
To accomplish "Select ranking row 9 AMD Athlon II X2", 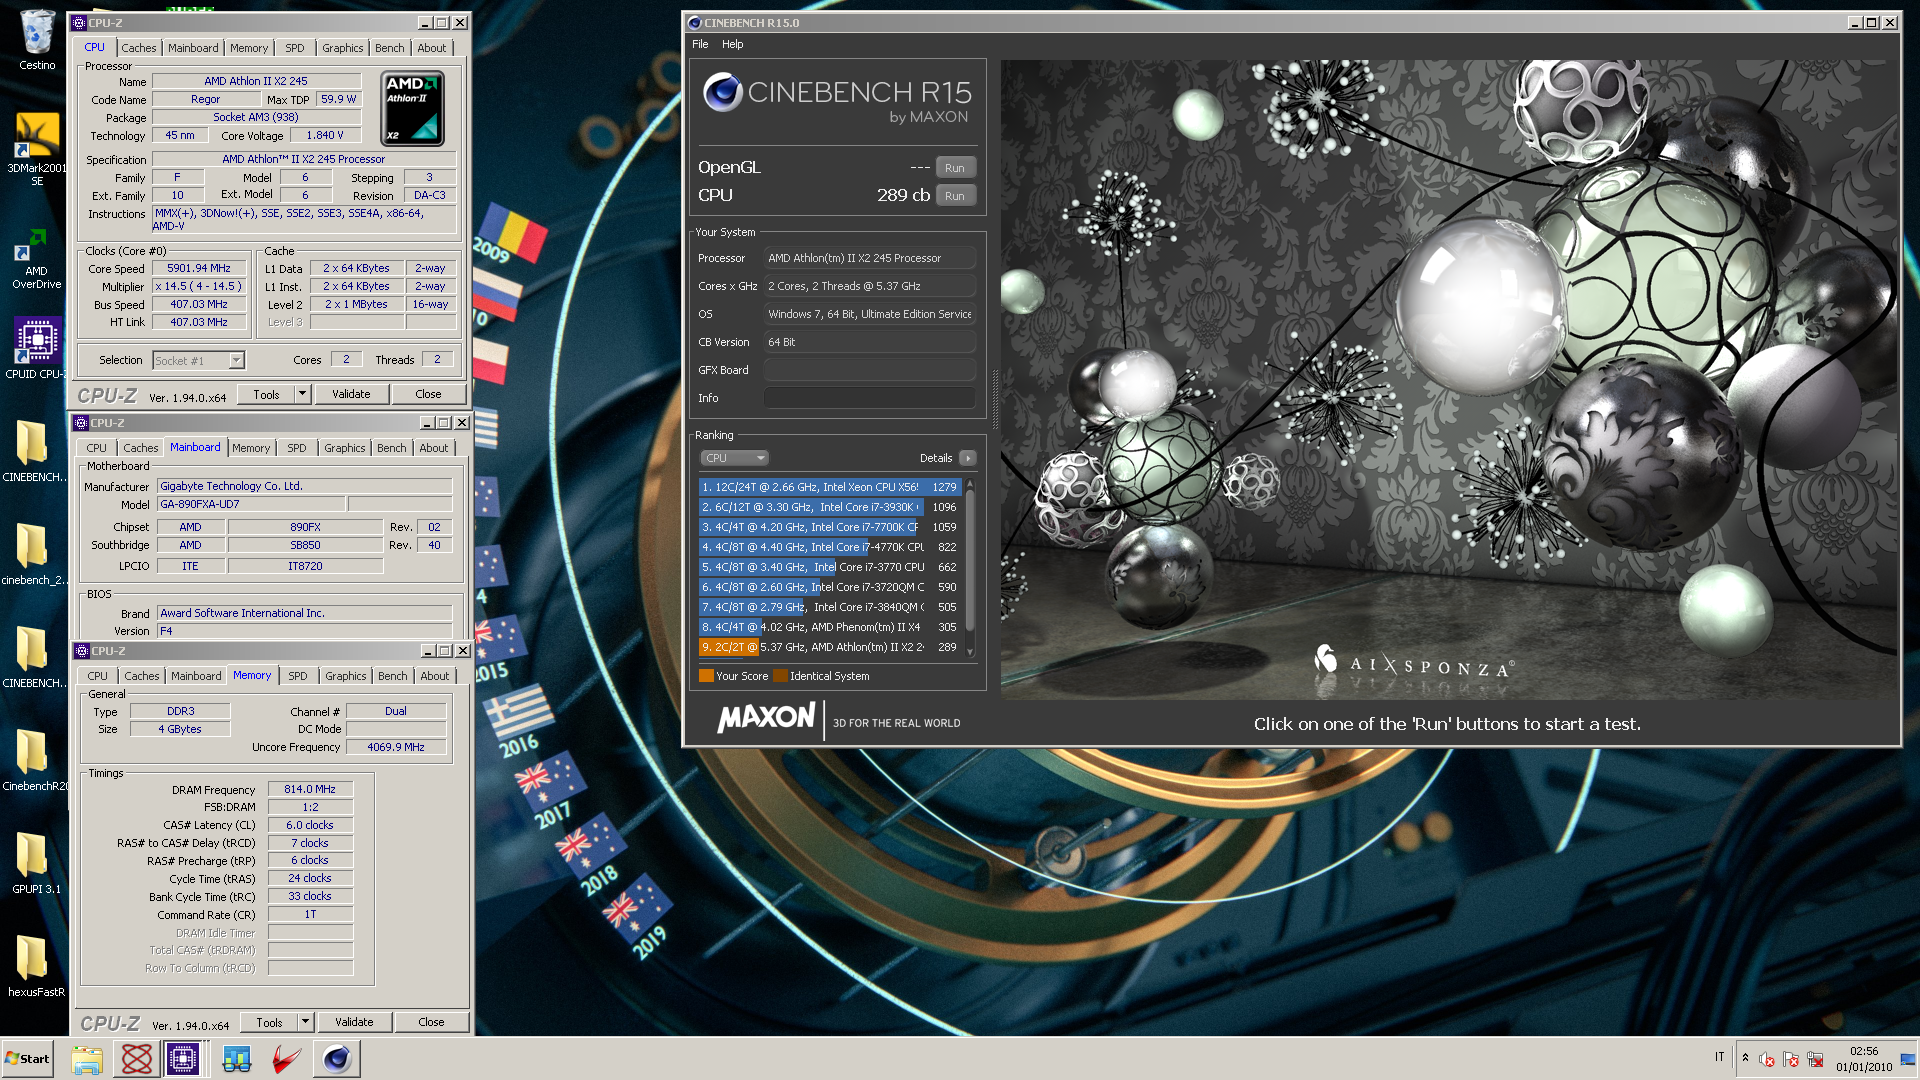I will [x=830, y=647].
